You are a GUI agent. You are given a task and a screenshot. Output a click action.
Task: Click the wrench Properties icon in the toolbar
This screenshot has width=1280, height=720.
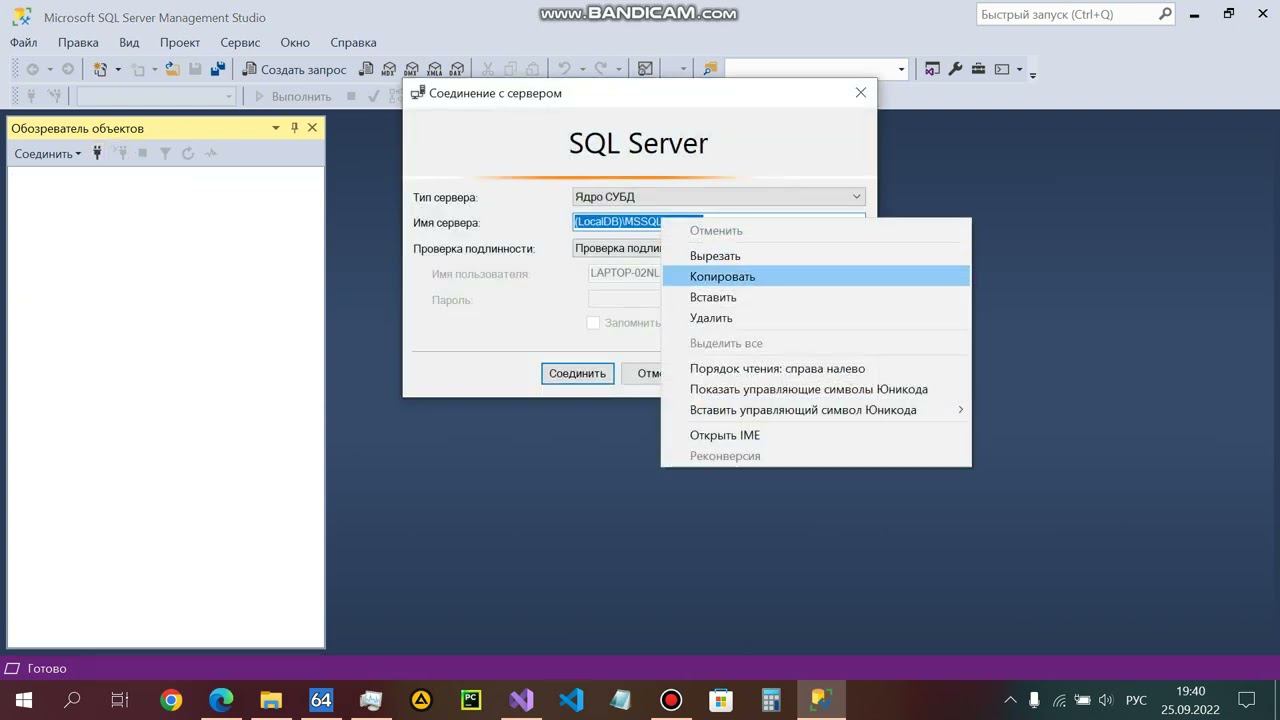click(955, 69)
